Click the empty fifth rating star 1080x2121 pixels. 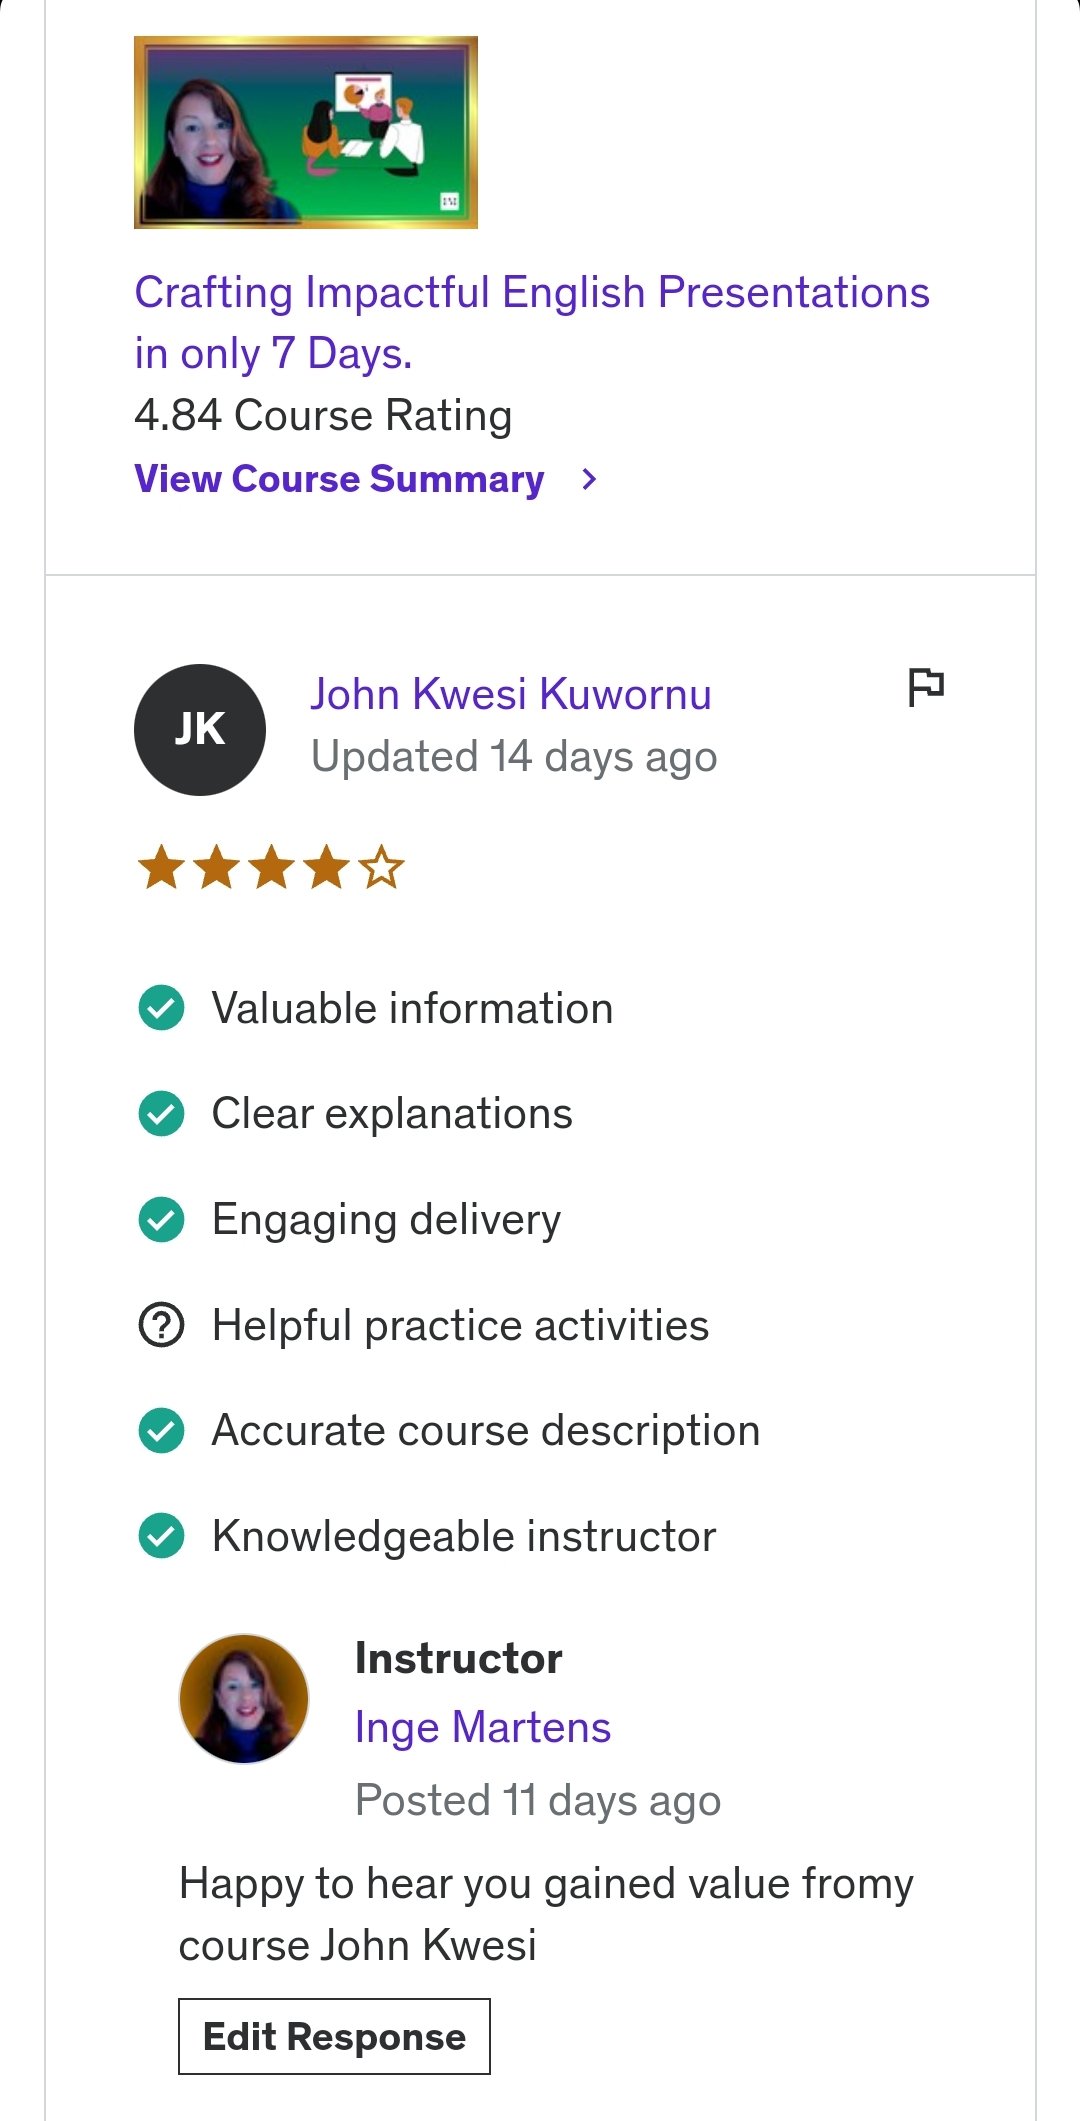point(382,867)
